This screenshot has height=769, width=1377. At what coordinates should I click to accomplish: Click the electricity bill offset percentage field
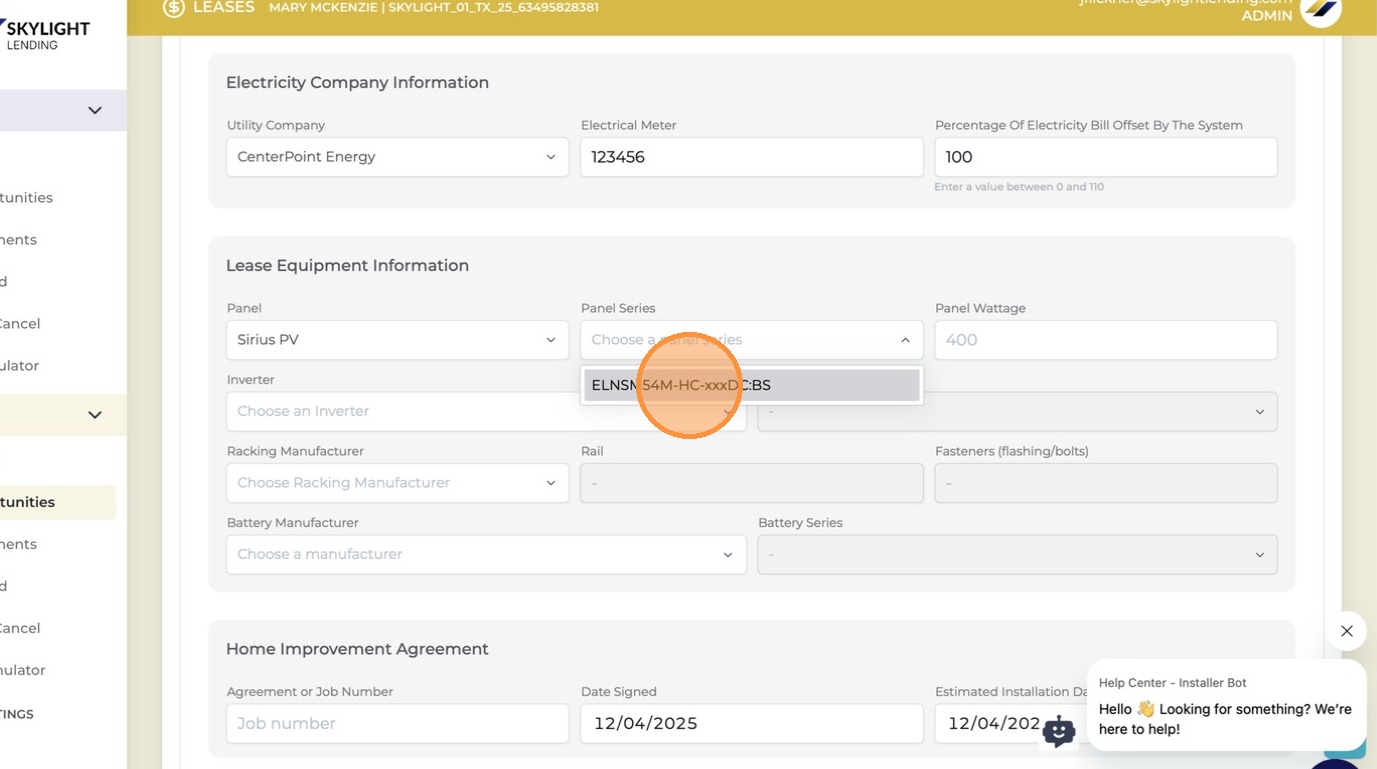(x=1105, y=157)
